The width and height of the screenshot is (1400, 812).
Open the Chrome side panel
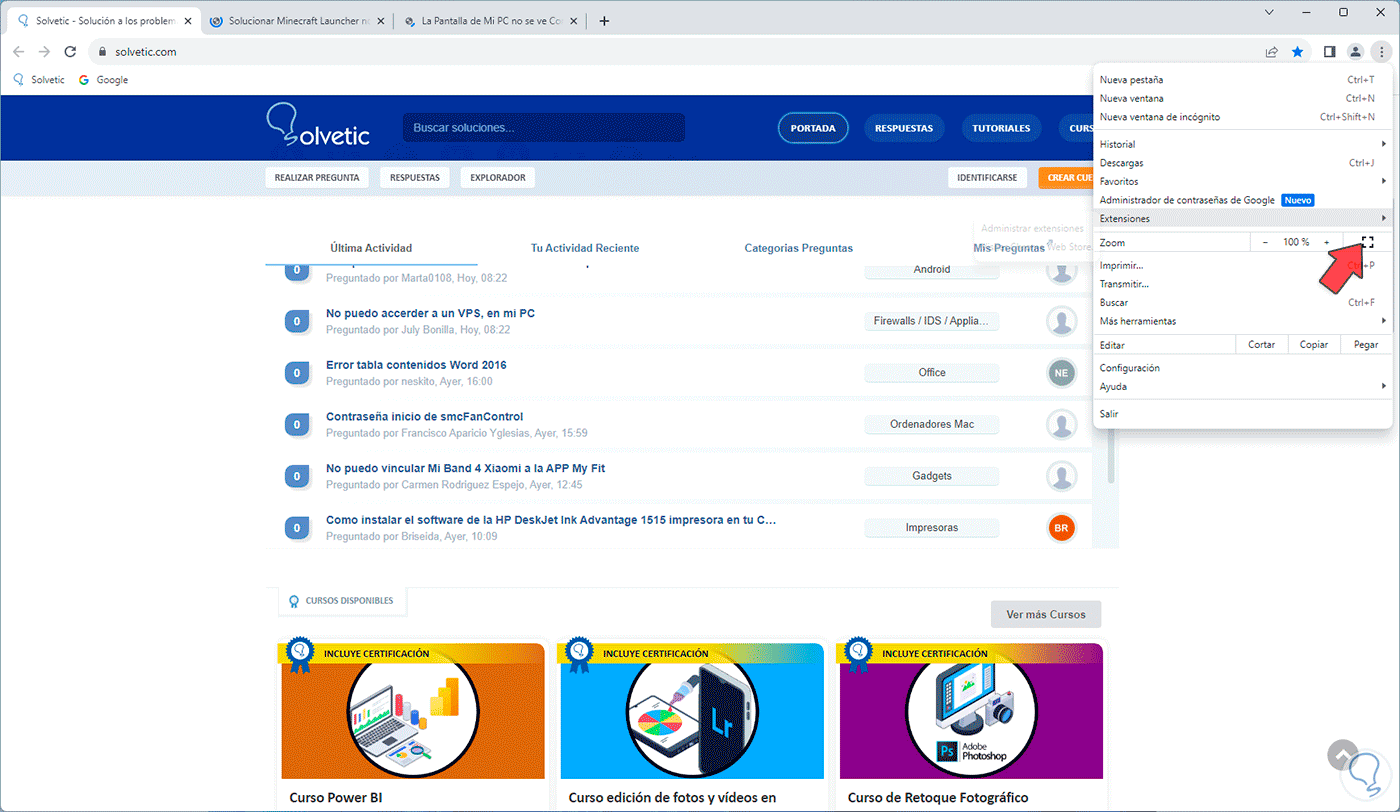tap(1329, 52)
